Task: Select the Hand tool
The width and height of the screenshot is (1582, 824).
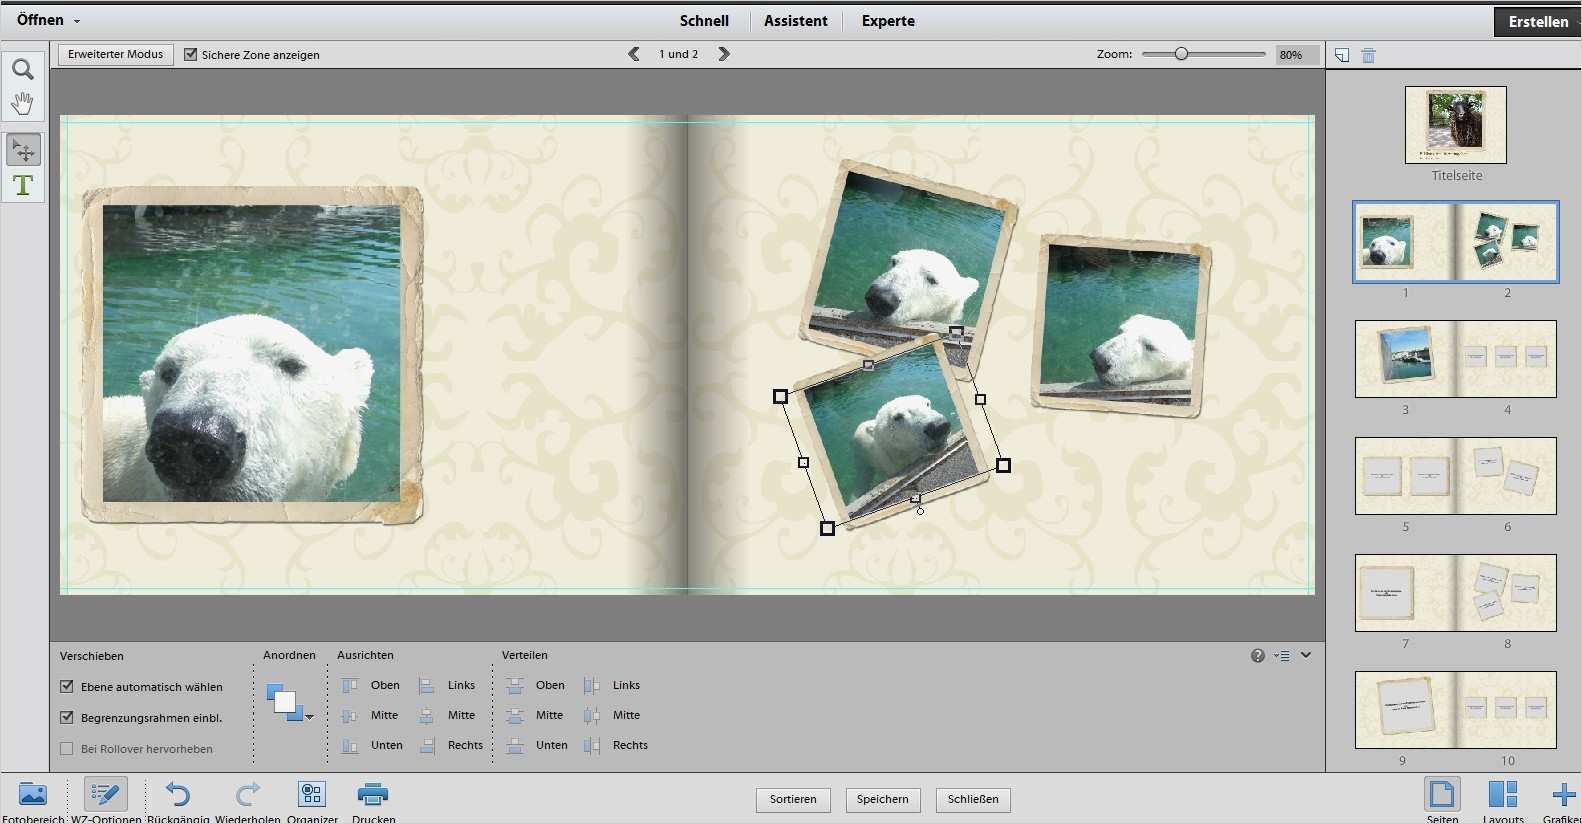Action: pyautogui.click(x=22, y=103)
